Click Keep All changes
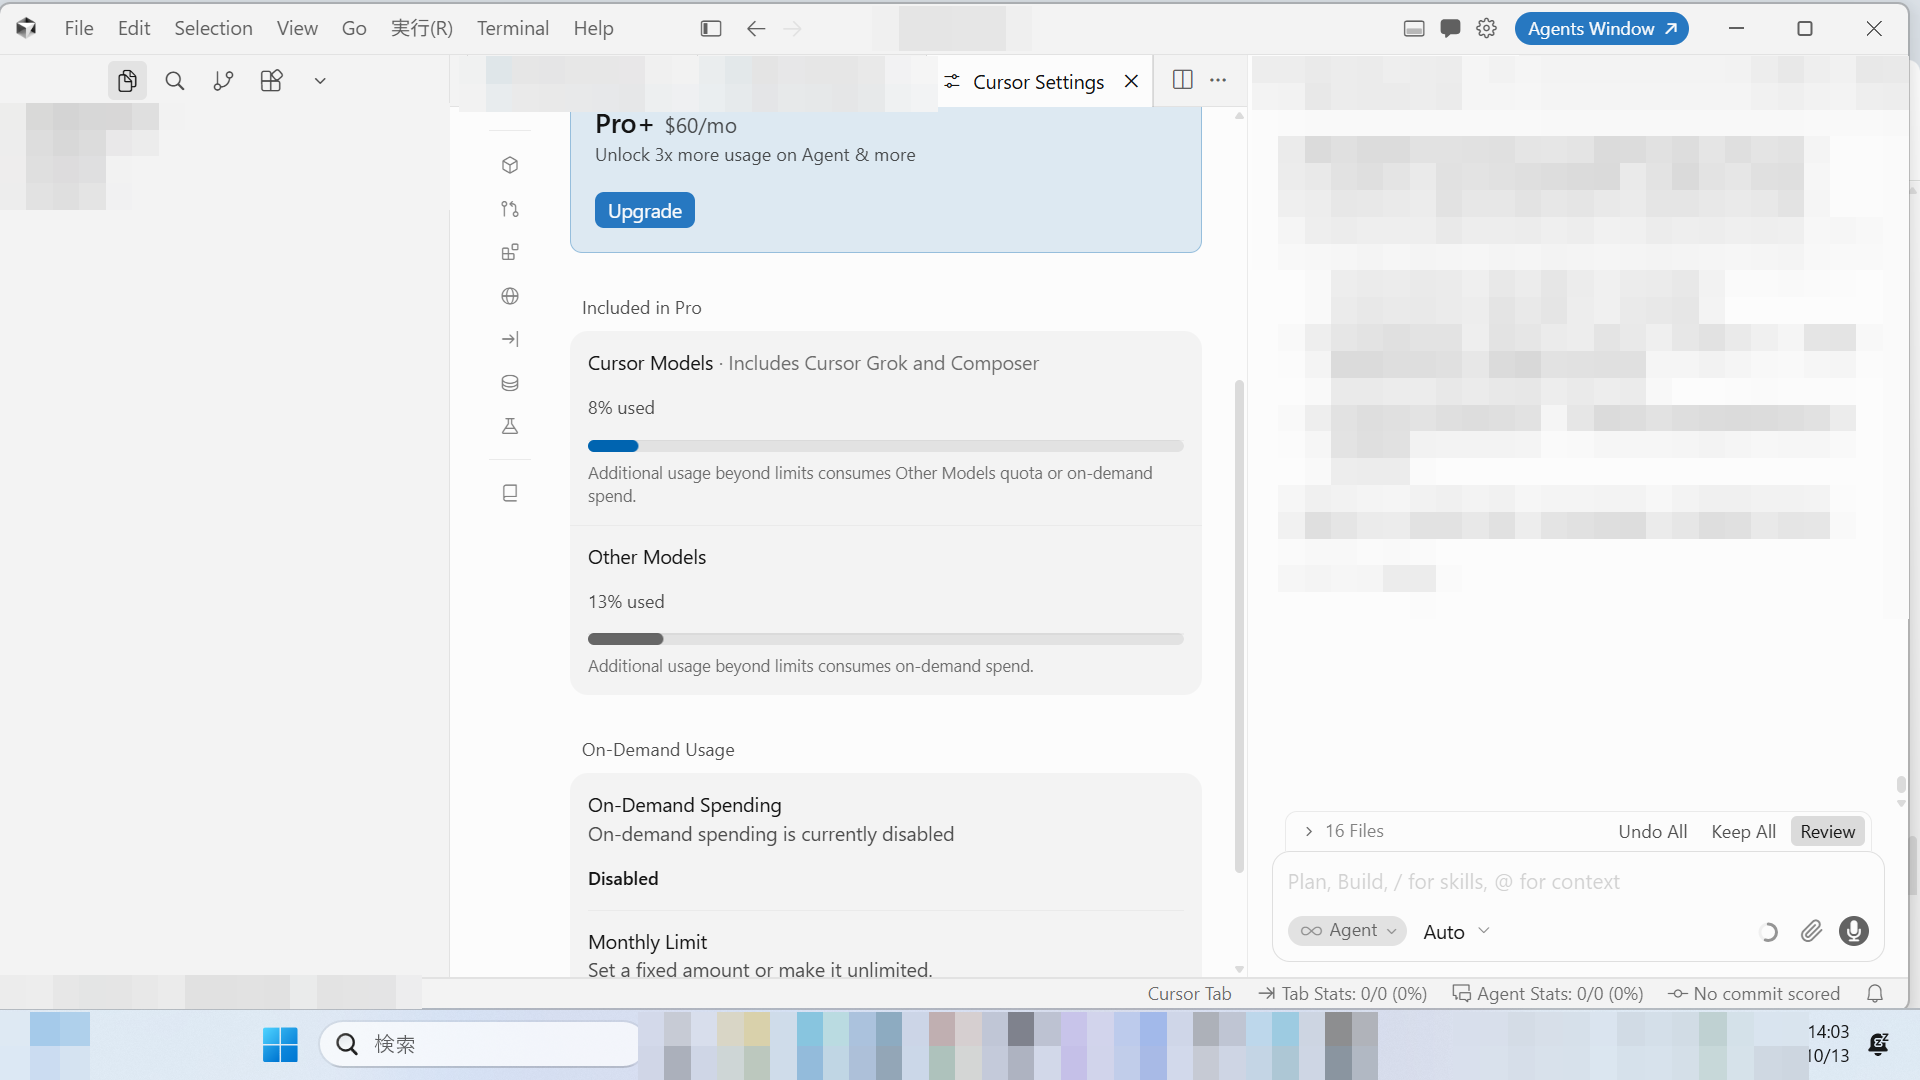The width and height of the screenshot is (1920, 1080). click(x=1743, y=832)
